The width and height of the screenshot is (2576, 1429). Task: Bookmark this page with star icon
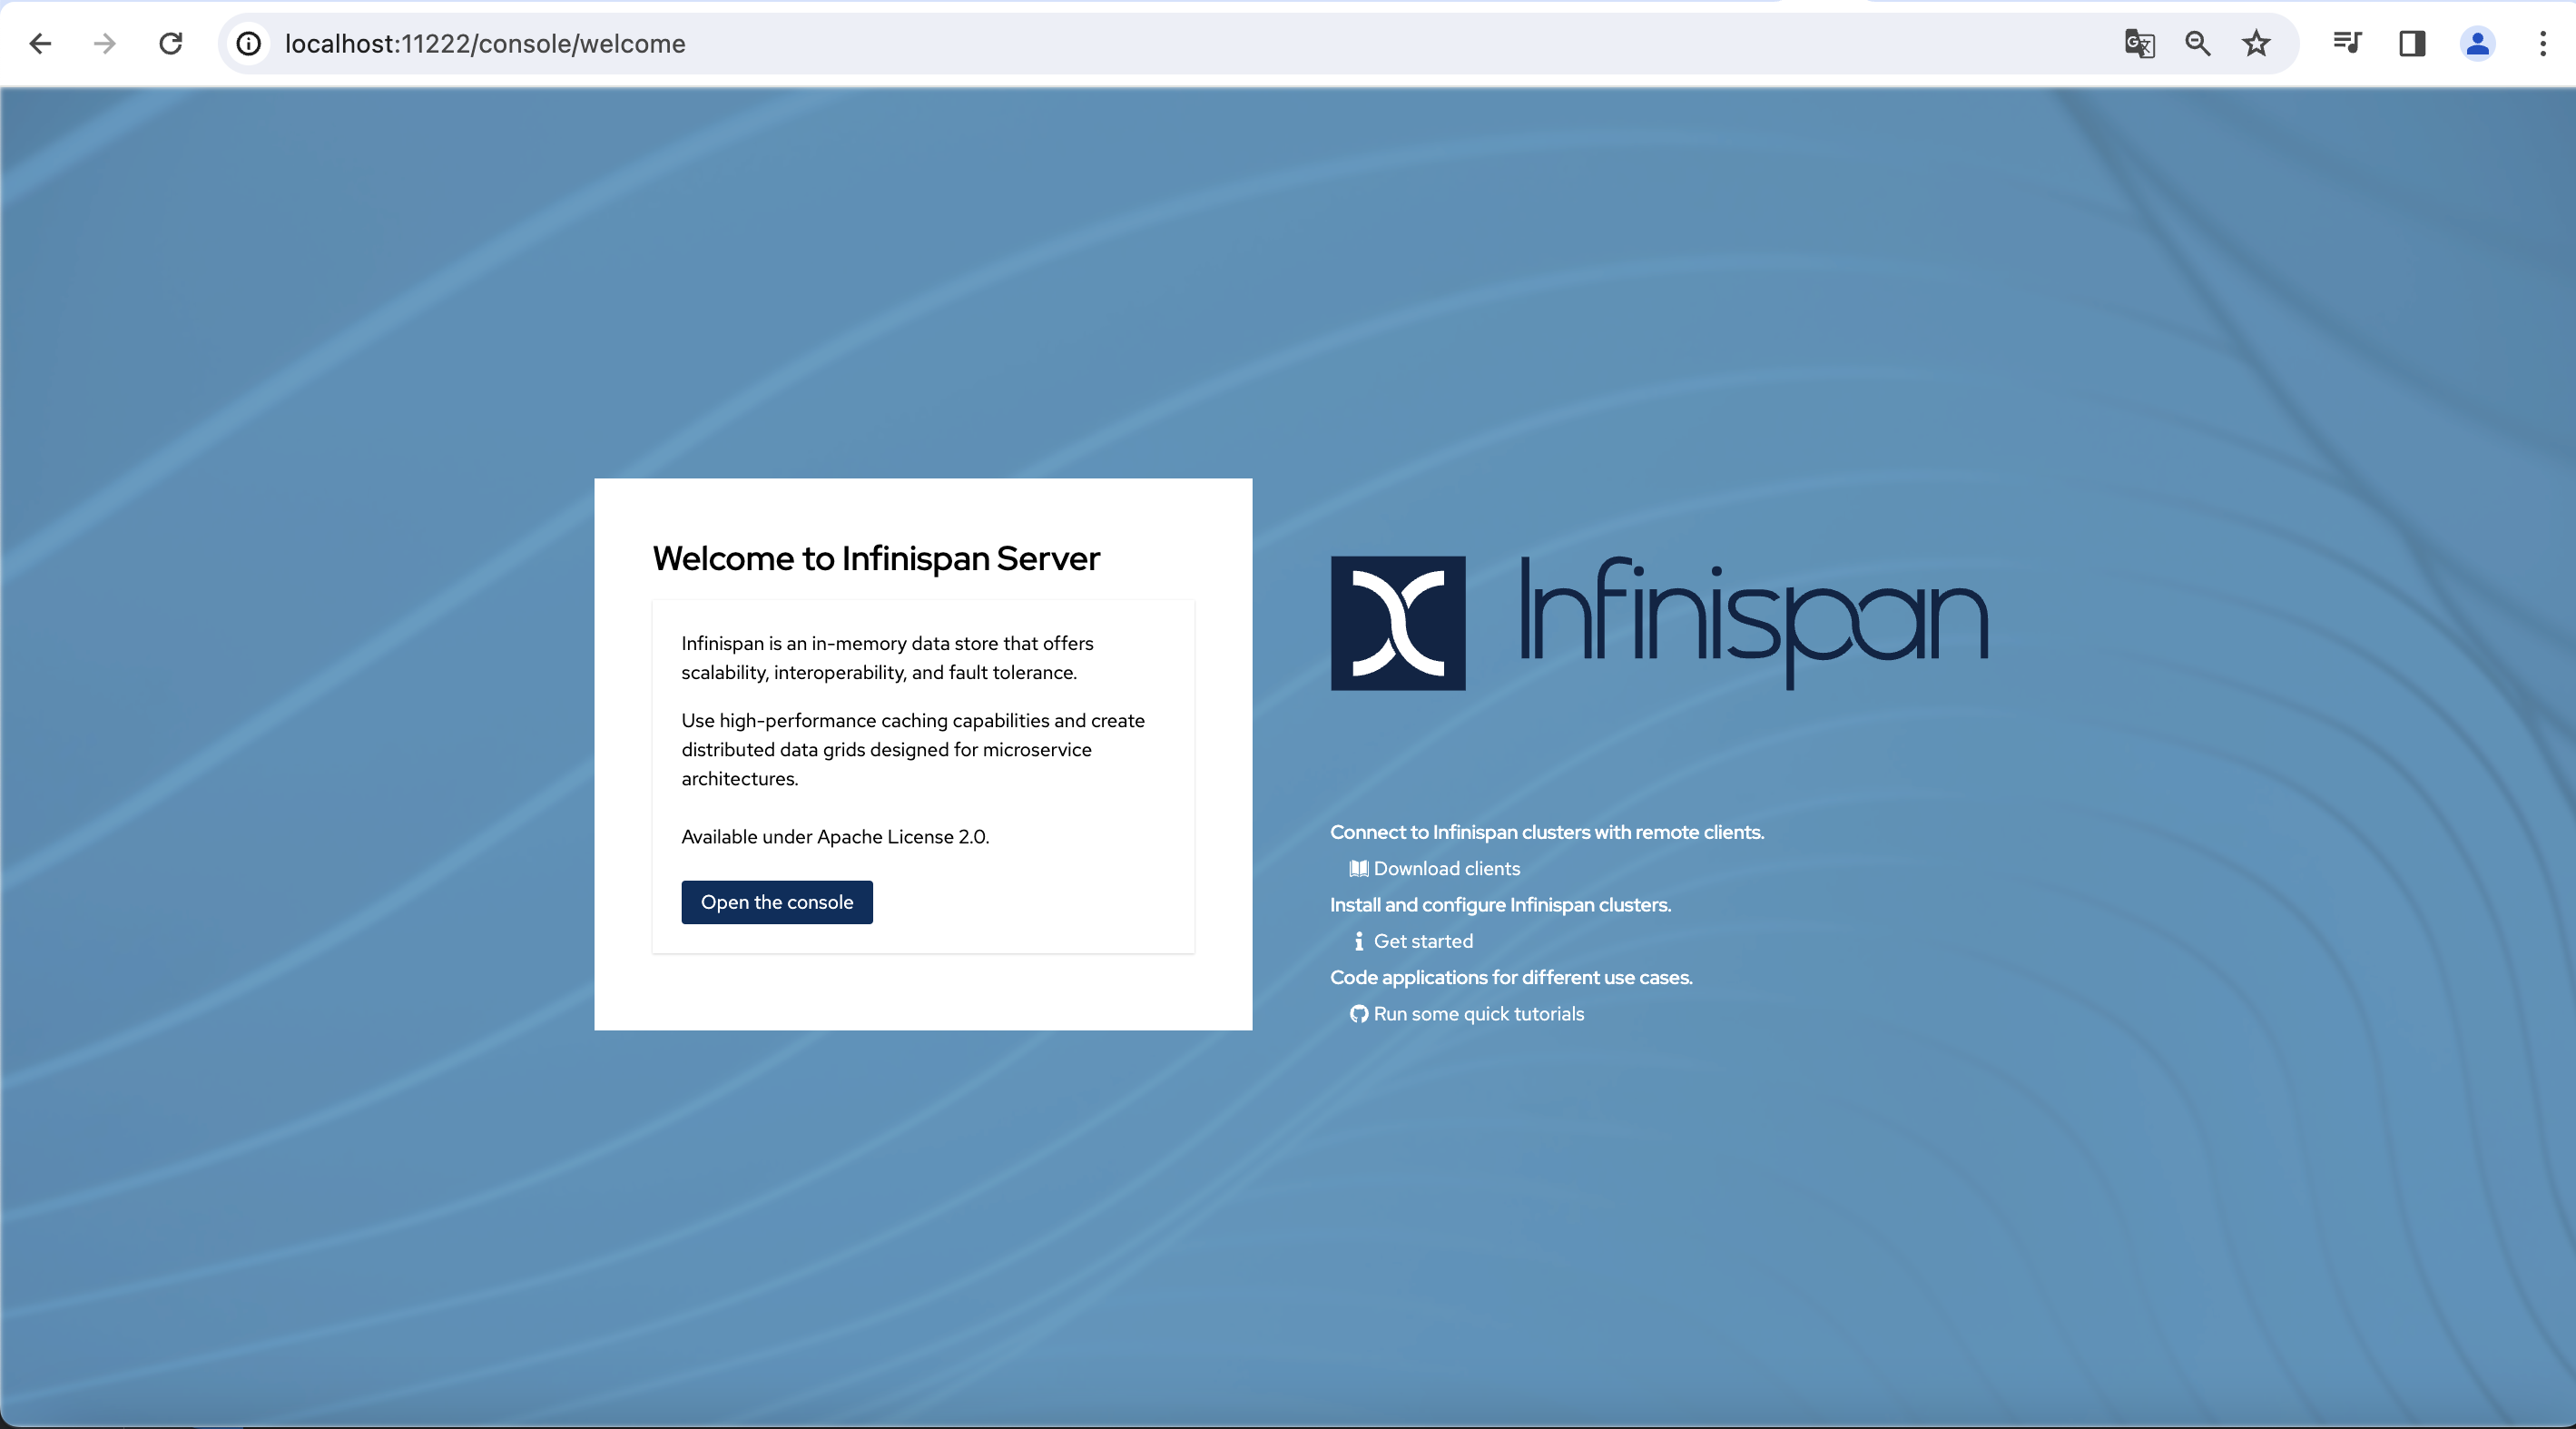pyautogui.click(x=2256, y=44)
